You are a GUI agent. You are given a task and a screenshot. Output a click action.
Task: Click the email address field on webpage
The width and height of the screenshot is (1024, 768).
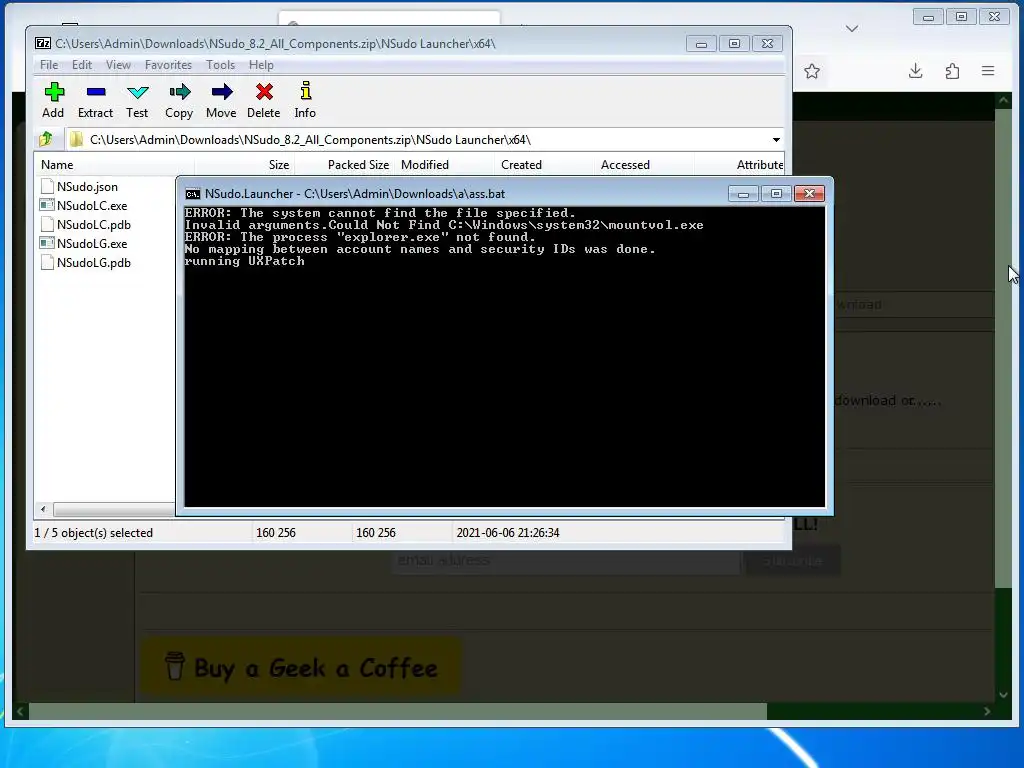click(x=566, y=560)
